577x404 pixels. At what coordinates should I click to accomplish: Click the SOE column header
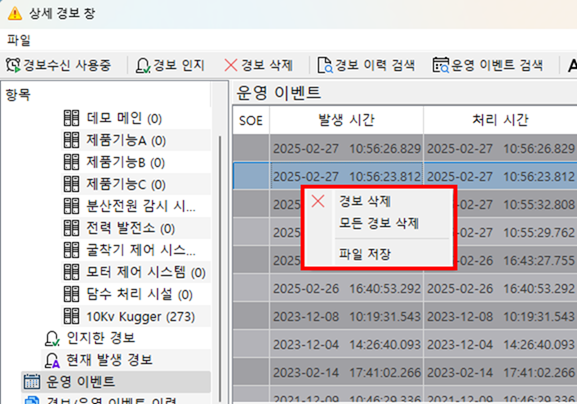[251, 120]
